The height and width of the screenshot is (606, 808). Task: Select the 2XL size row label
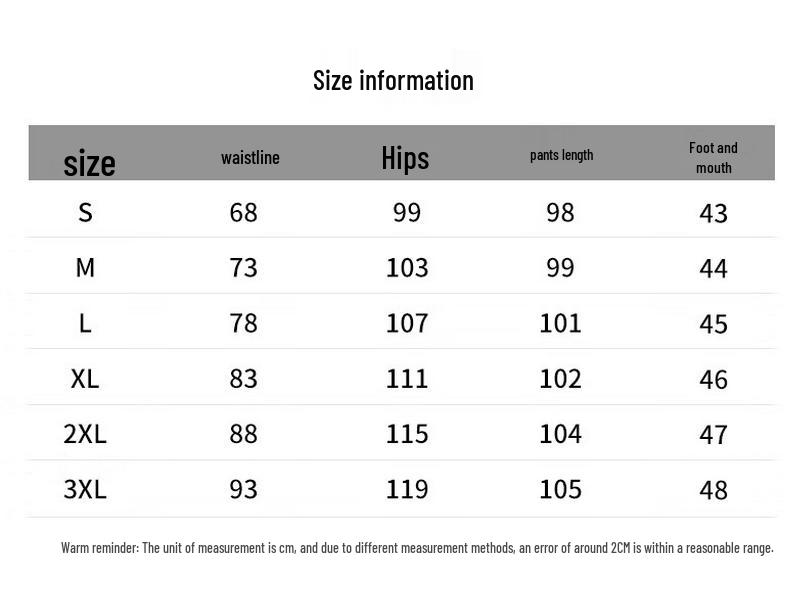coord(85,434)
